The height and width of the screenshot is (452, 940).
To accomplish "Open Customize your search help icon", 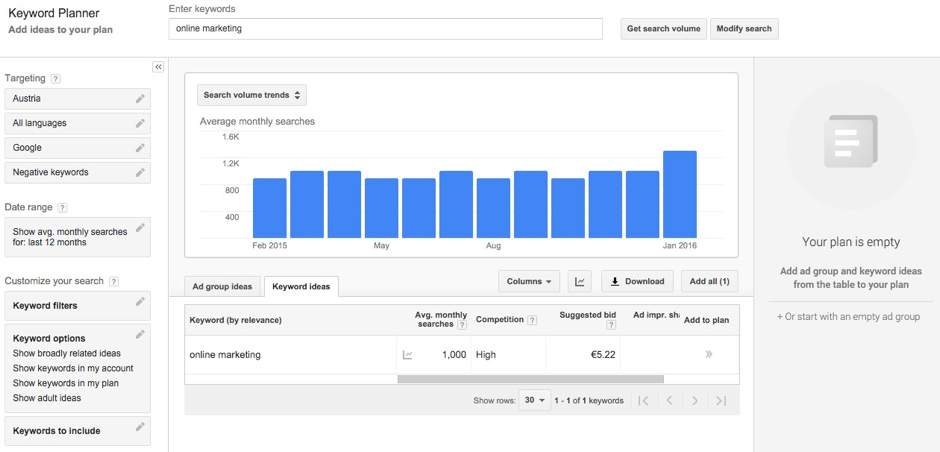I will pos(114,281).
